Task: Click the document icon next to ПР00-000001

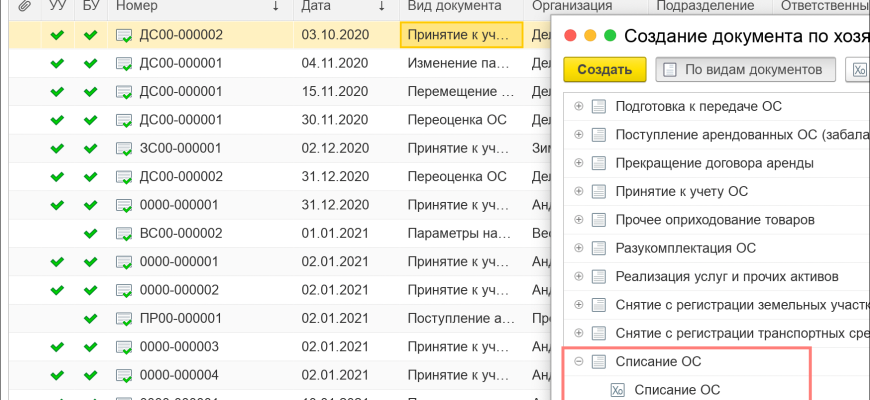Action: [x=125, y=318]
